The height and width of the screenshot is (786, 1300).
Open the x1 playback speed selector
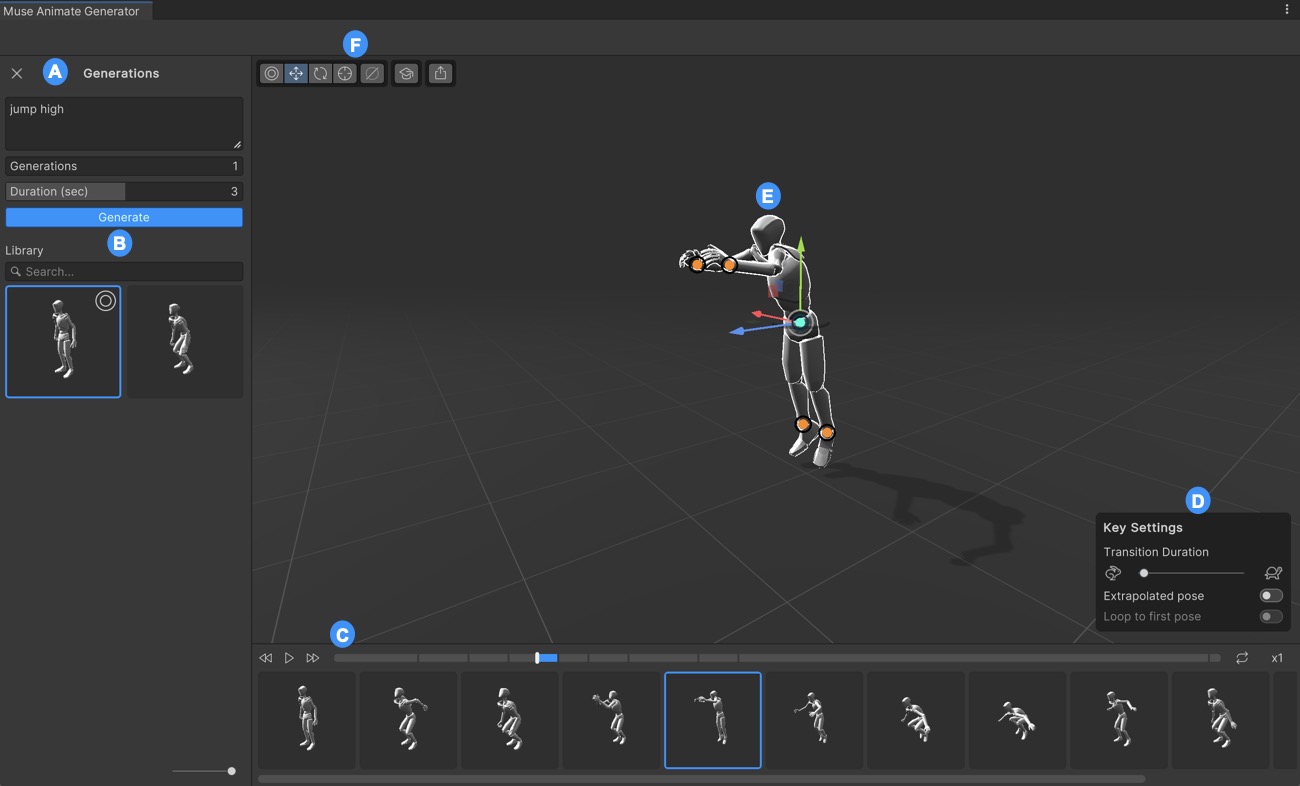pyautogui.click(x=1277, y=658)
